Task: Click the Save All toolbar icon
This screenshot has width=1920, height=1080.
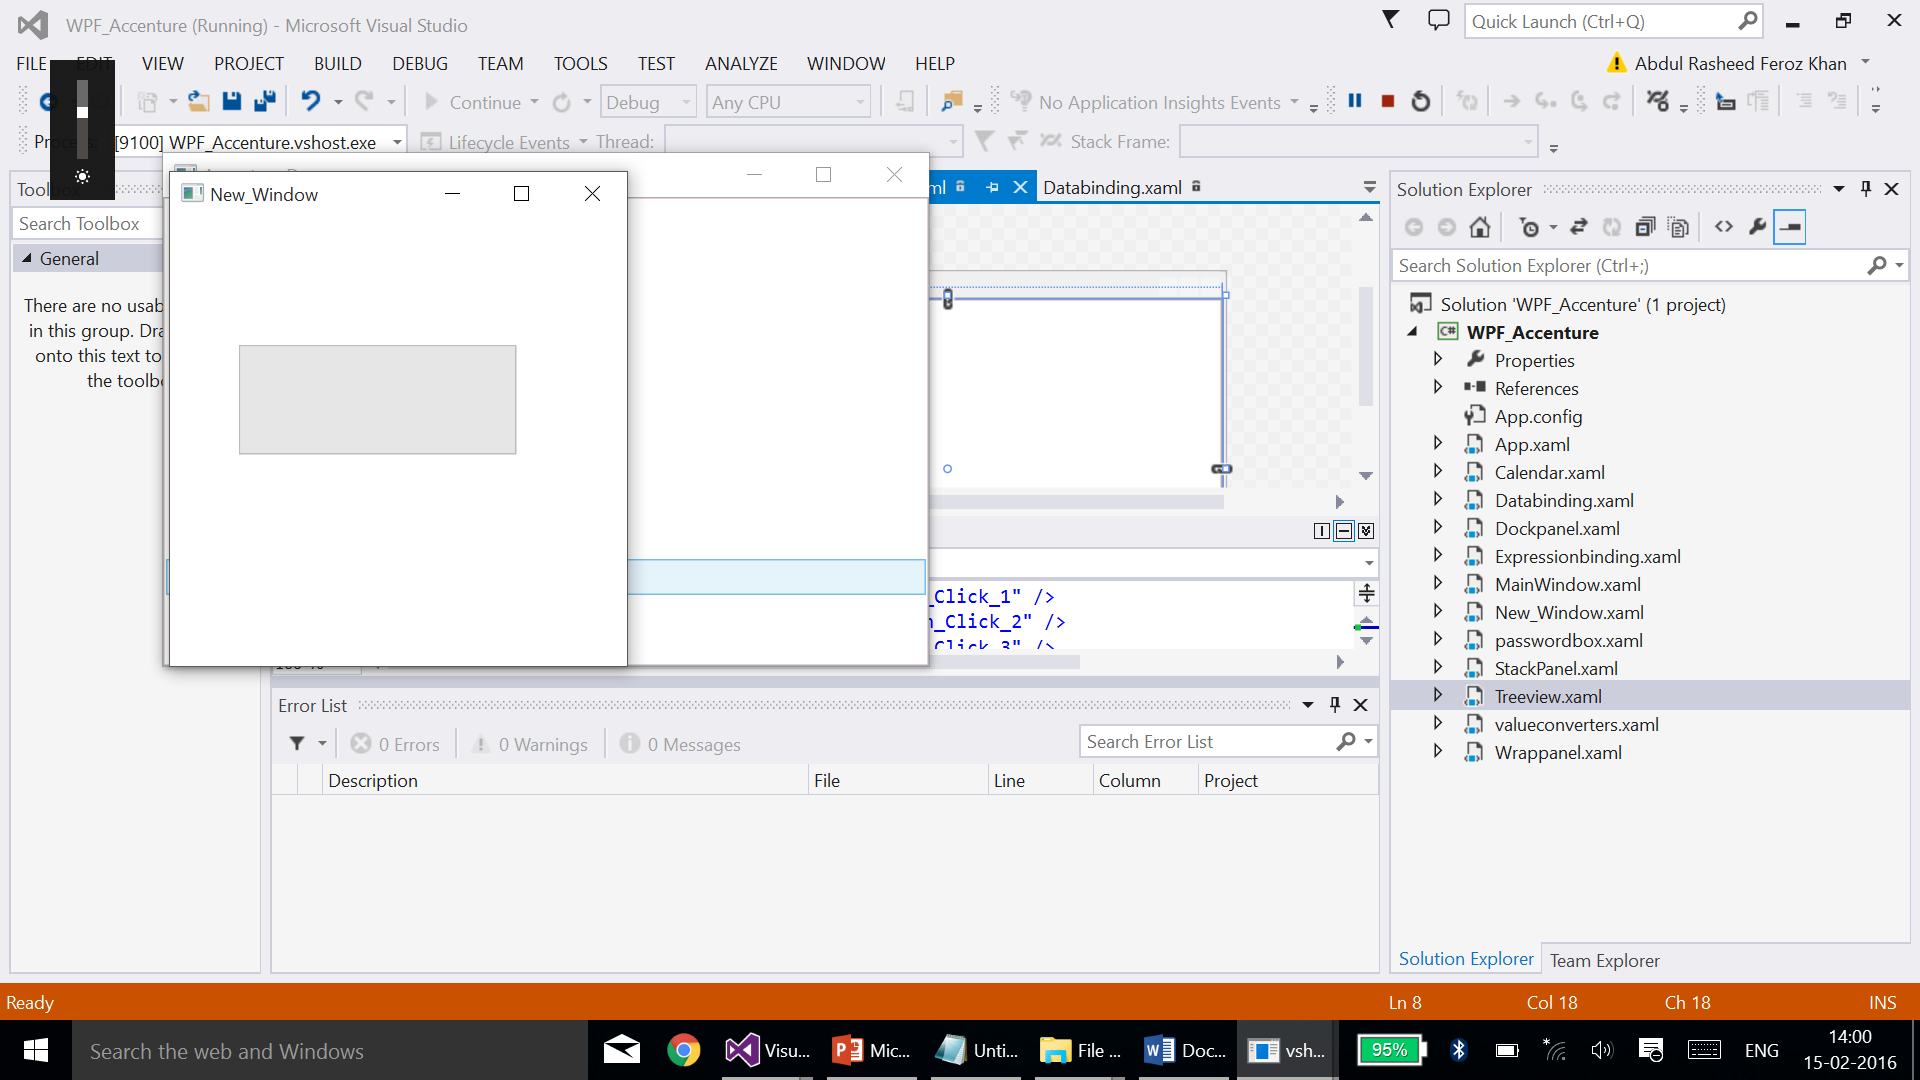Action: 265,101
